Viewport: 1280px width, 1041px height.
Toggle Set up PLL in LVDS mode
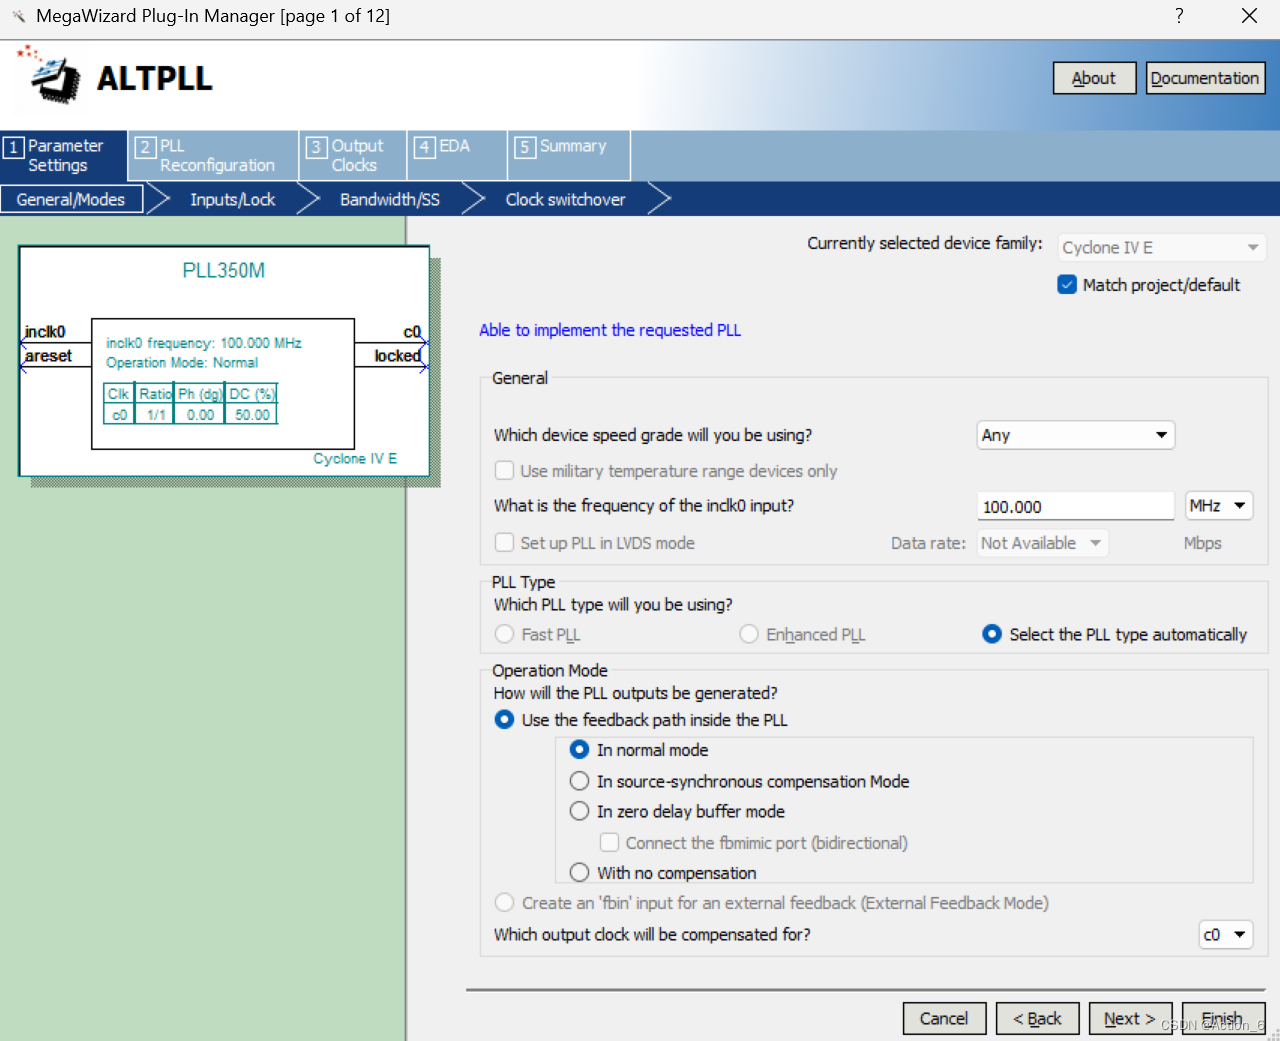(x=505, y=542)
